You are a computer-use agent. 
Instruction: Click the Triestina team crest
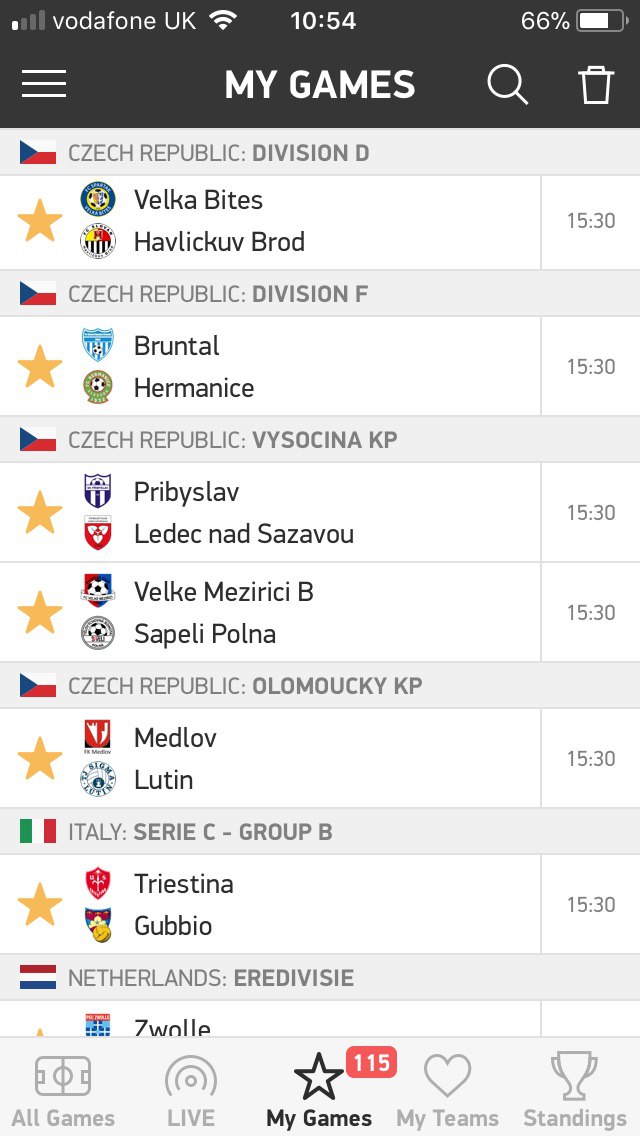tap(98, 884)
